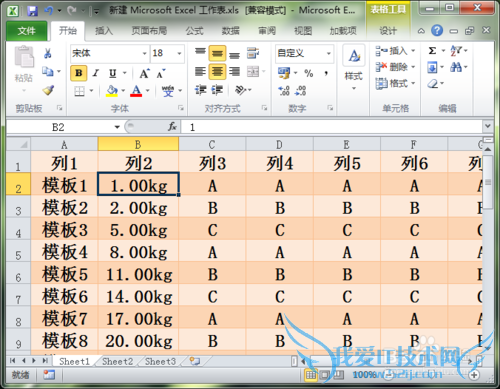Screen dimensions: 500x389
Task: Toggle Bold formatting
Action: click(79, 73)
